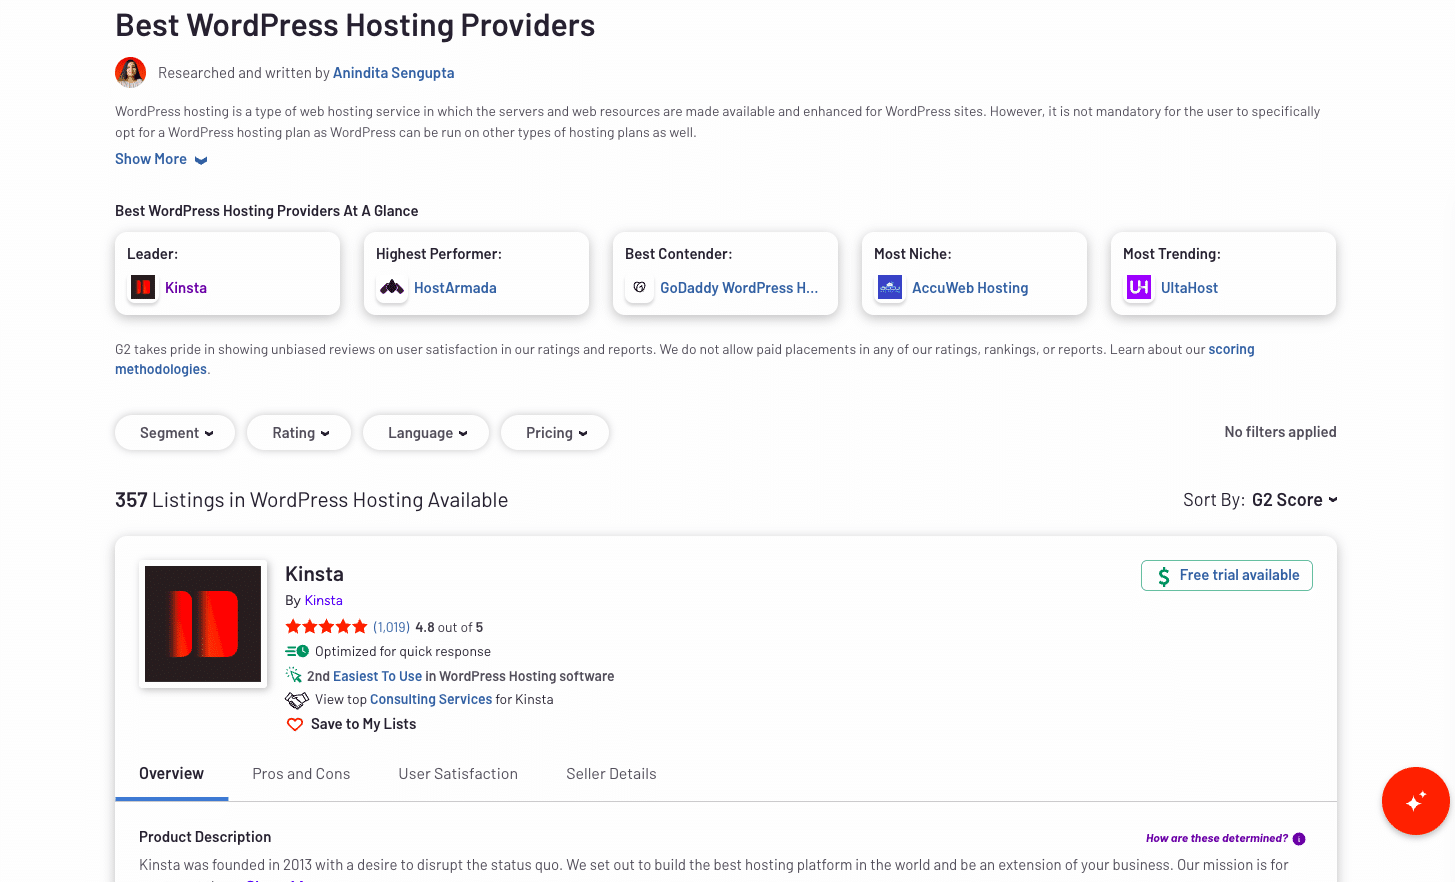
Task: Click the info icon next to How are these determined
Action: 1298,838
